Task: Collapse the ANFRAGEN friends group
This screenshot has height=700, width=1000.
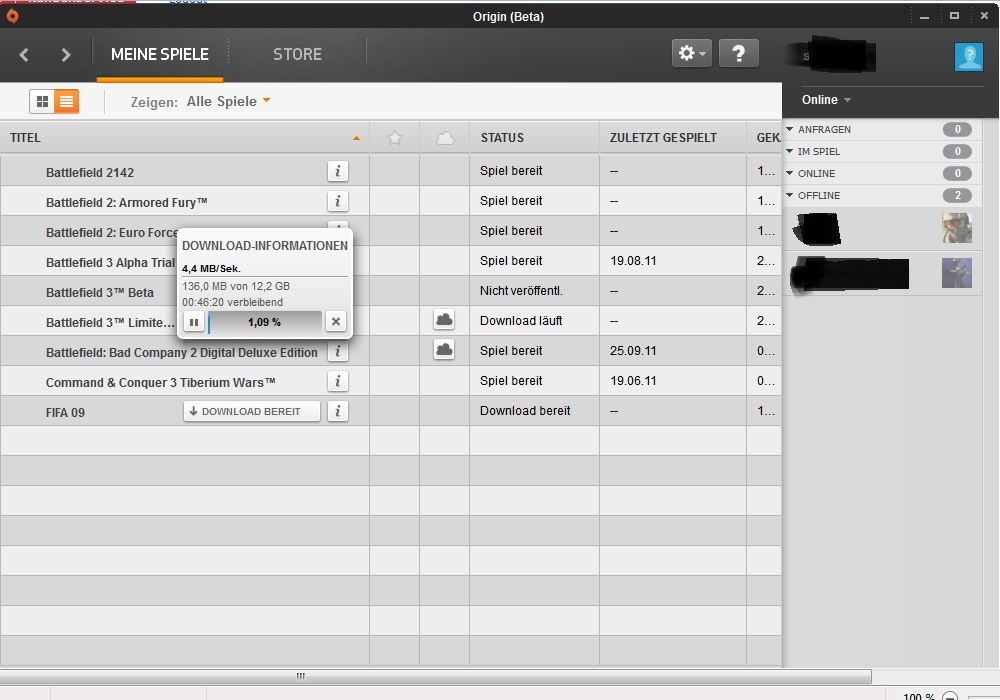Action: tap(790, 129)
